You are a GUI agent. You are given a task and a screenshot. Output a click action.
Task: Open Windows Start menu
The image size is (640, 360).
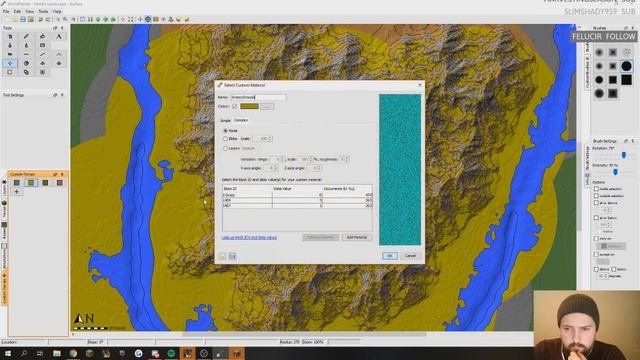(7, 353)
